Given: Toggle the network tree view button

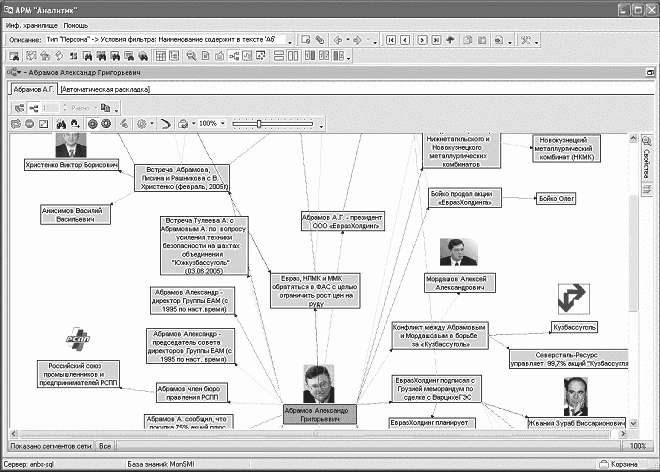Looking at the screenshot, I should pos(233,56).
